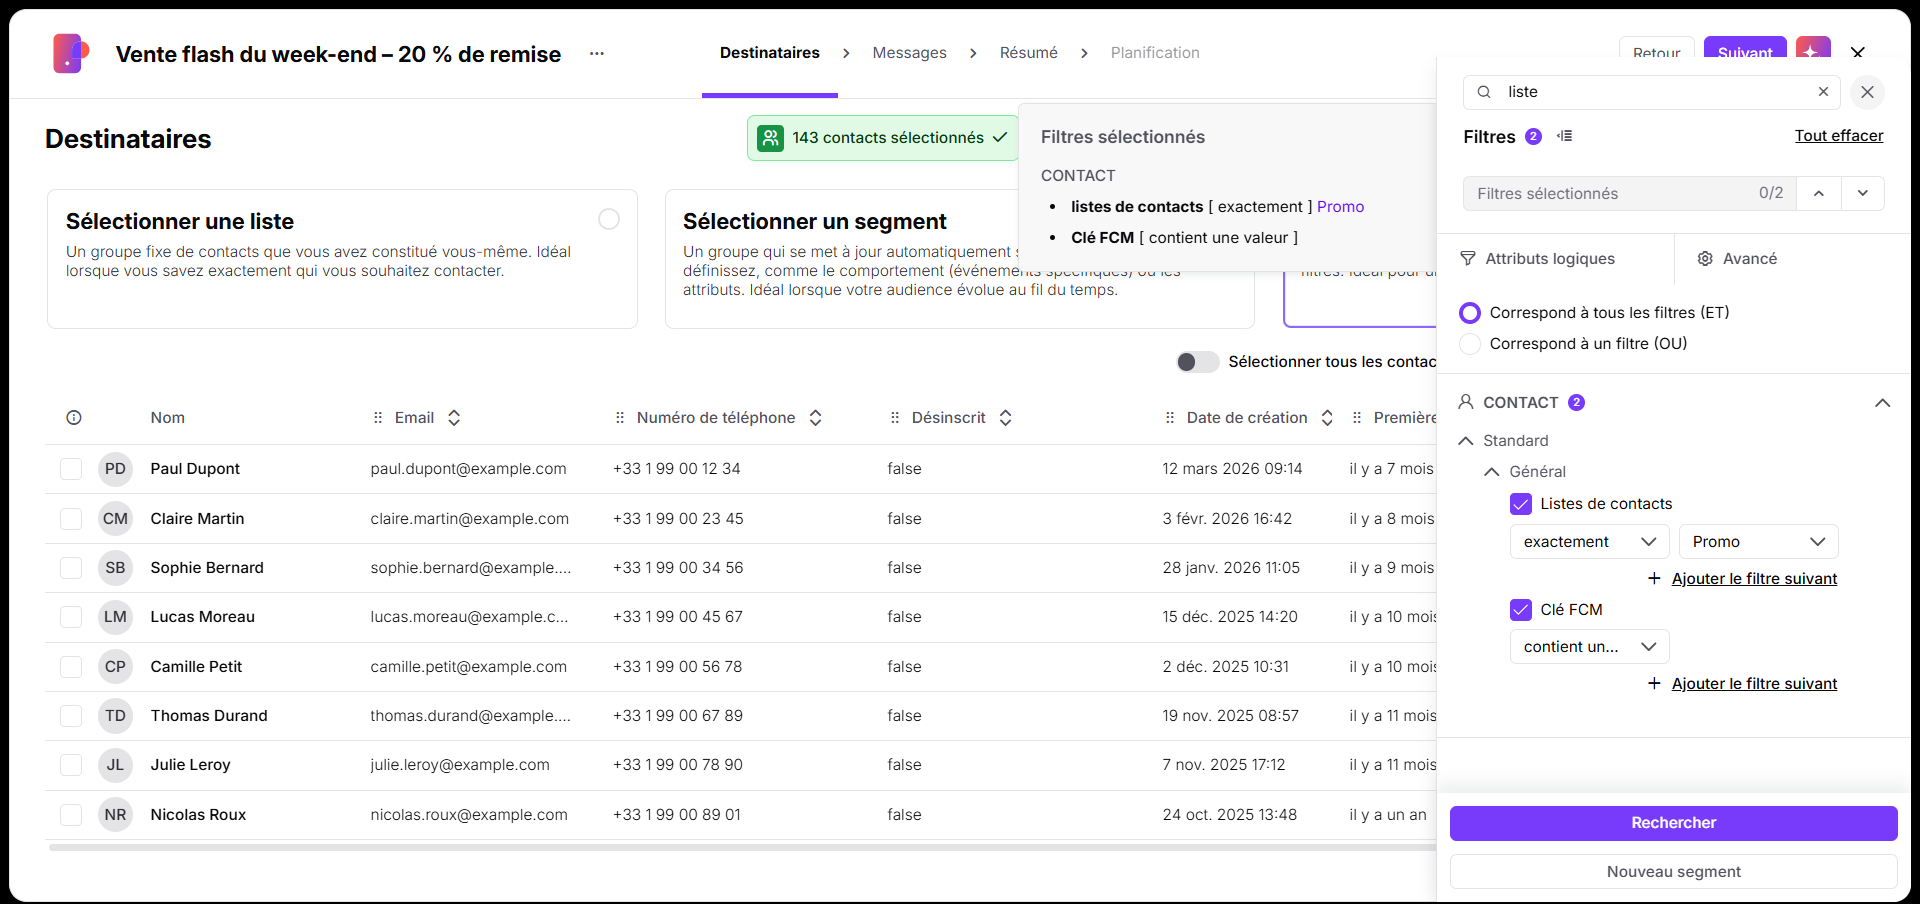Screen dimensions: 1920x904
Task: Collapse the Standard tree group
Action: click(1466, 441)
